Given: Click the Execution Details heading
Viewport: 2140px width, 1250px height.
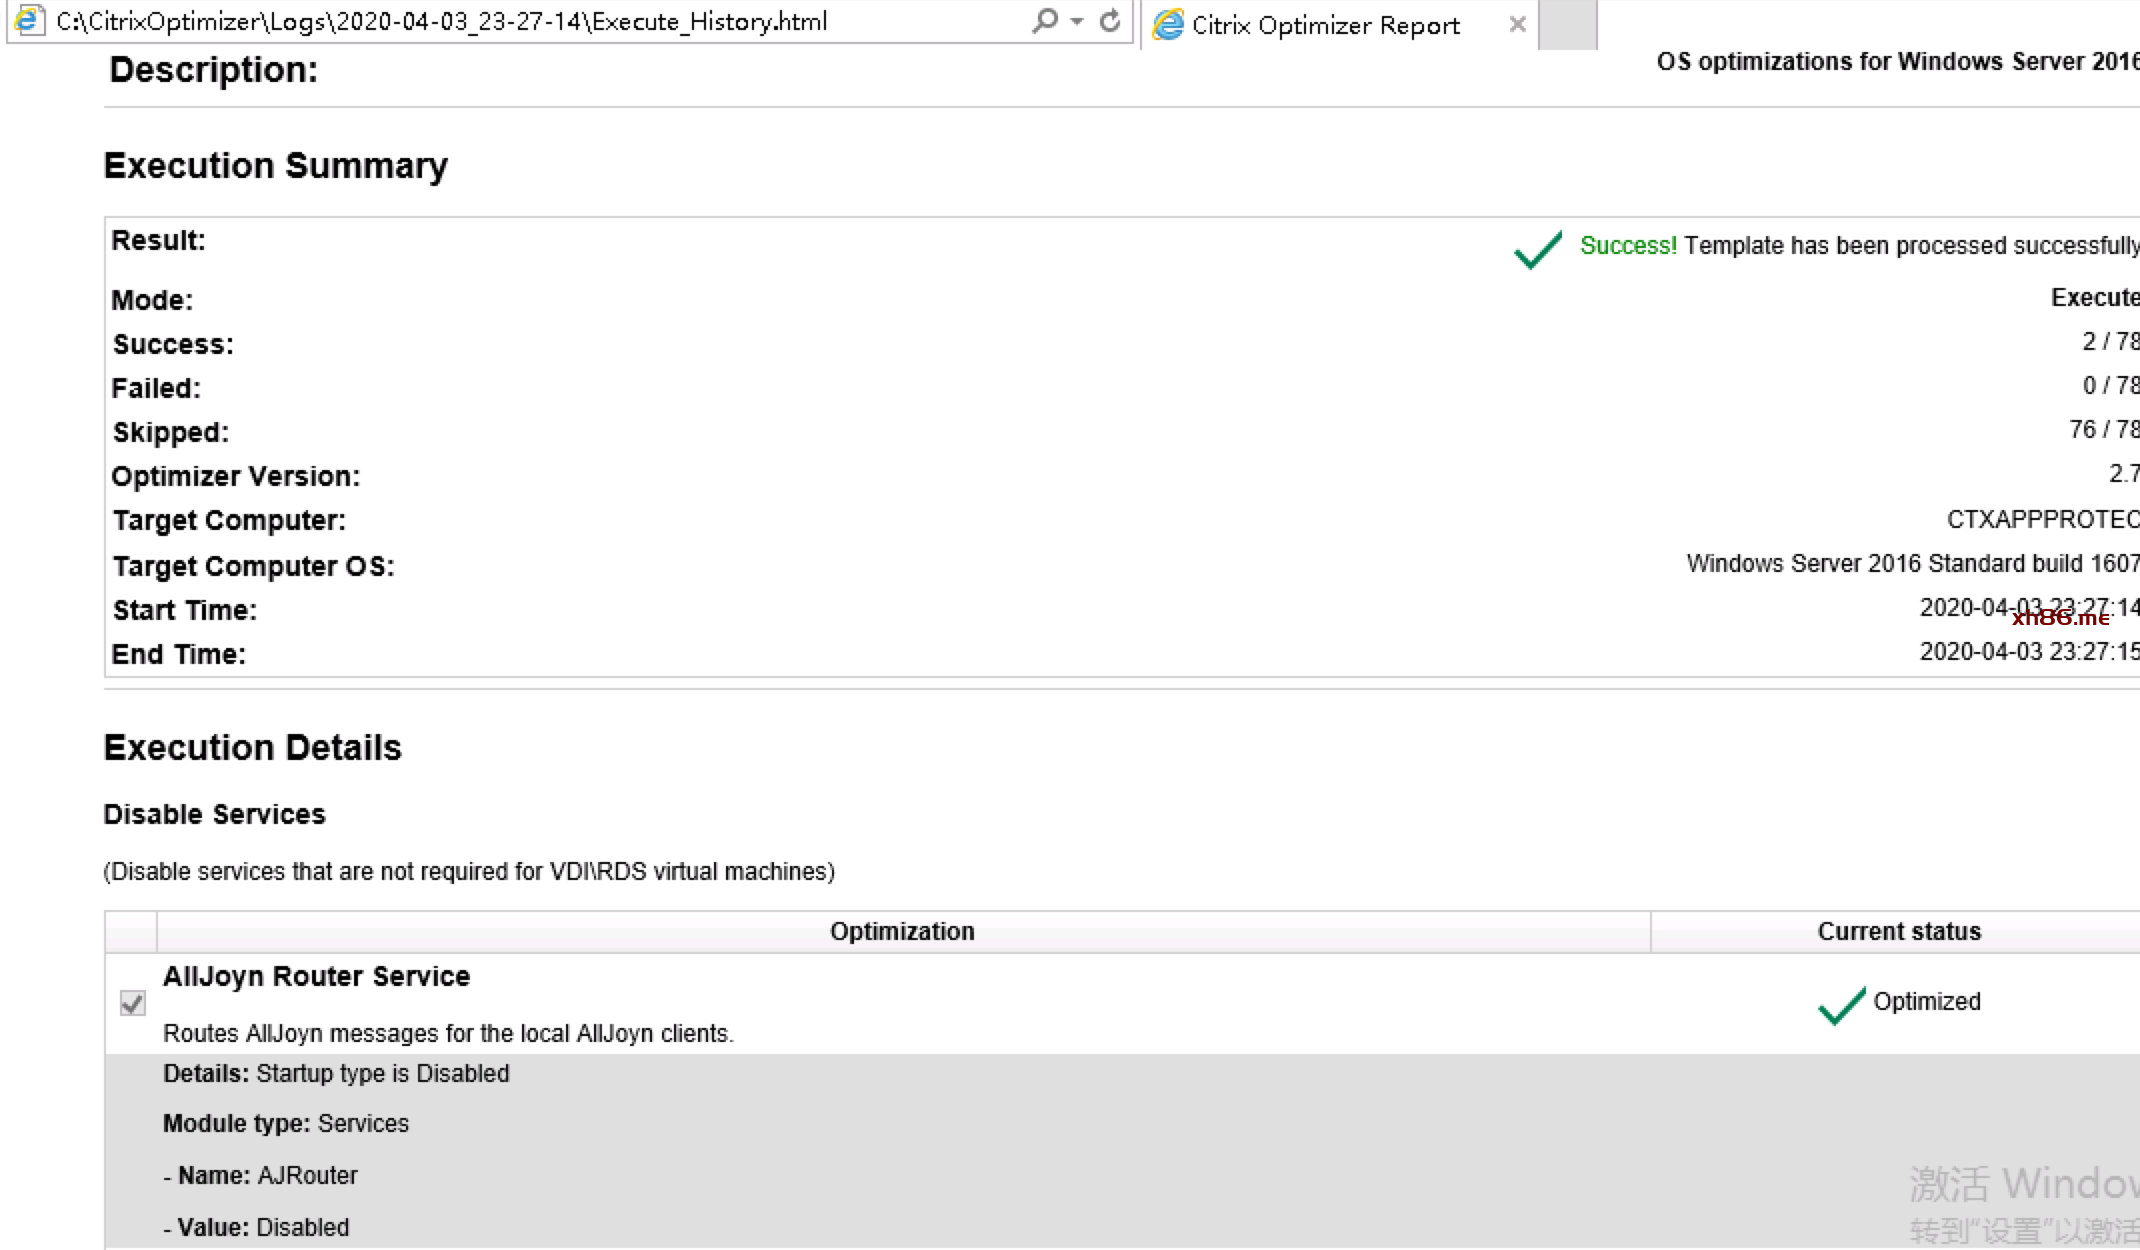Looking at the screenshot, I should point(253,747).
